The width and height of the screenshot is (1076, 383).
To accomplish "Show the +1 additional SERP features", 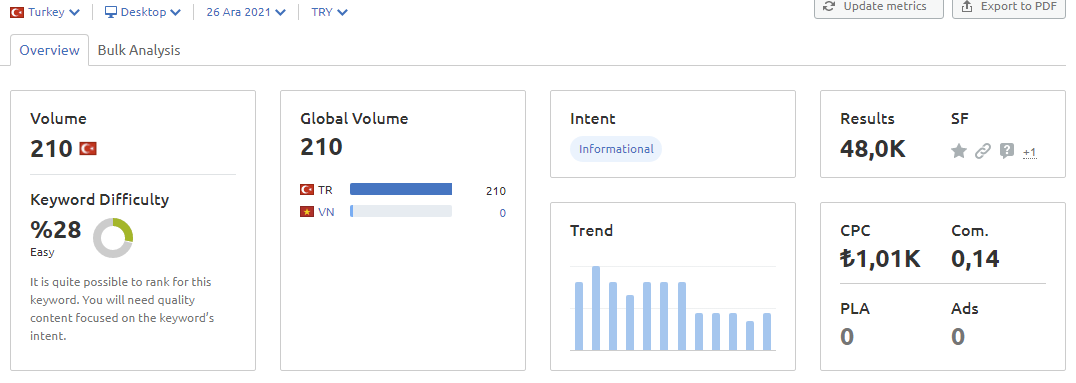I will [x=1029, y=152].
